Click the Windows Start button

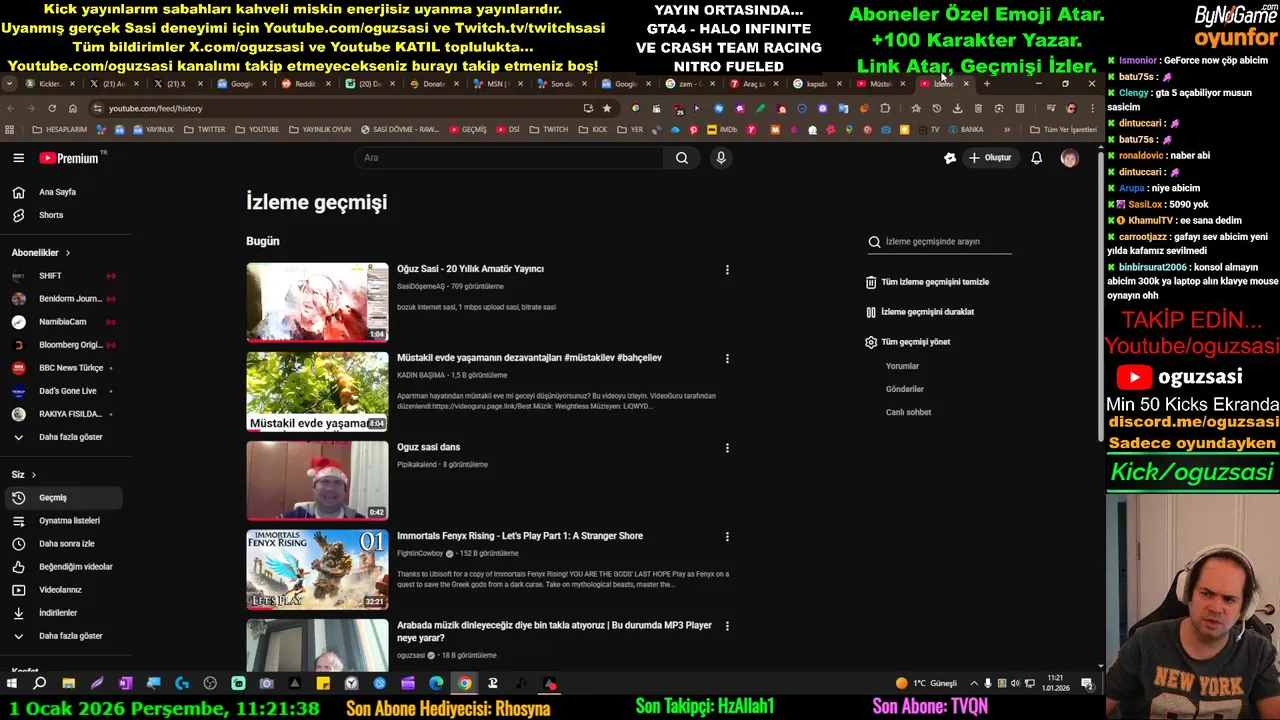[12, 684]
